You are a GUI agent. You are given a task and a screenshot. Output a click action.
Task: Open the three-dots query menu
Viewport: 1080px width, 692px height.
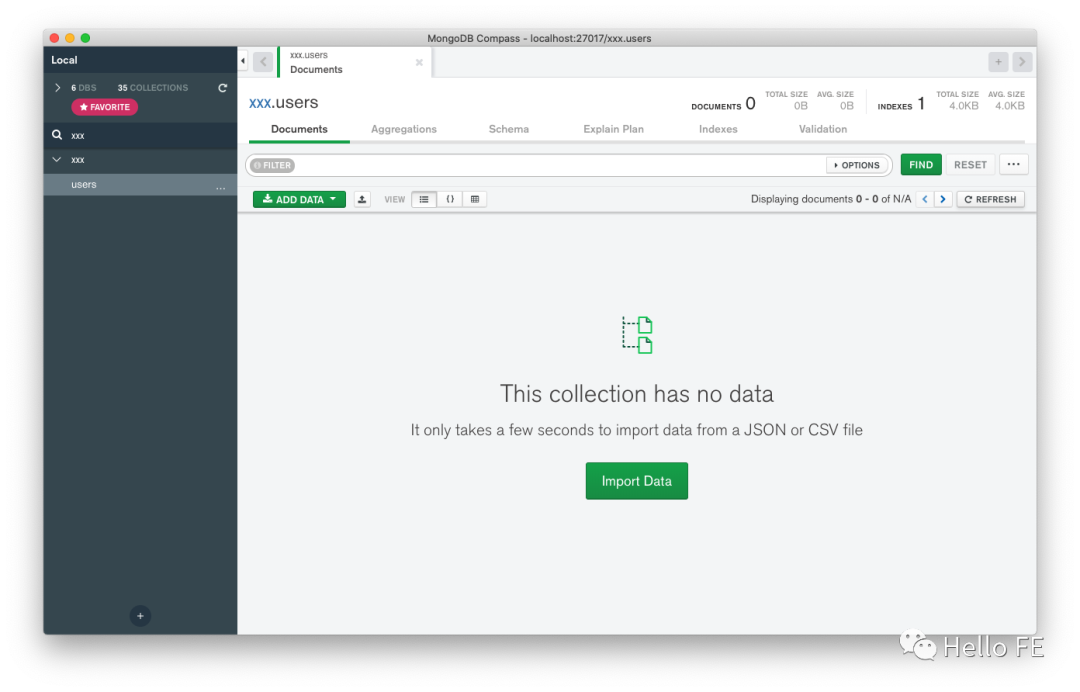point(1013,165)
